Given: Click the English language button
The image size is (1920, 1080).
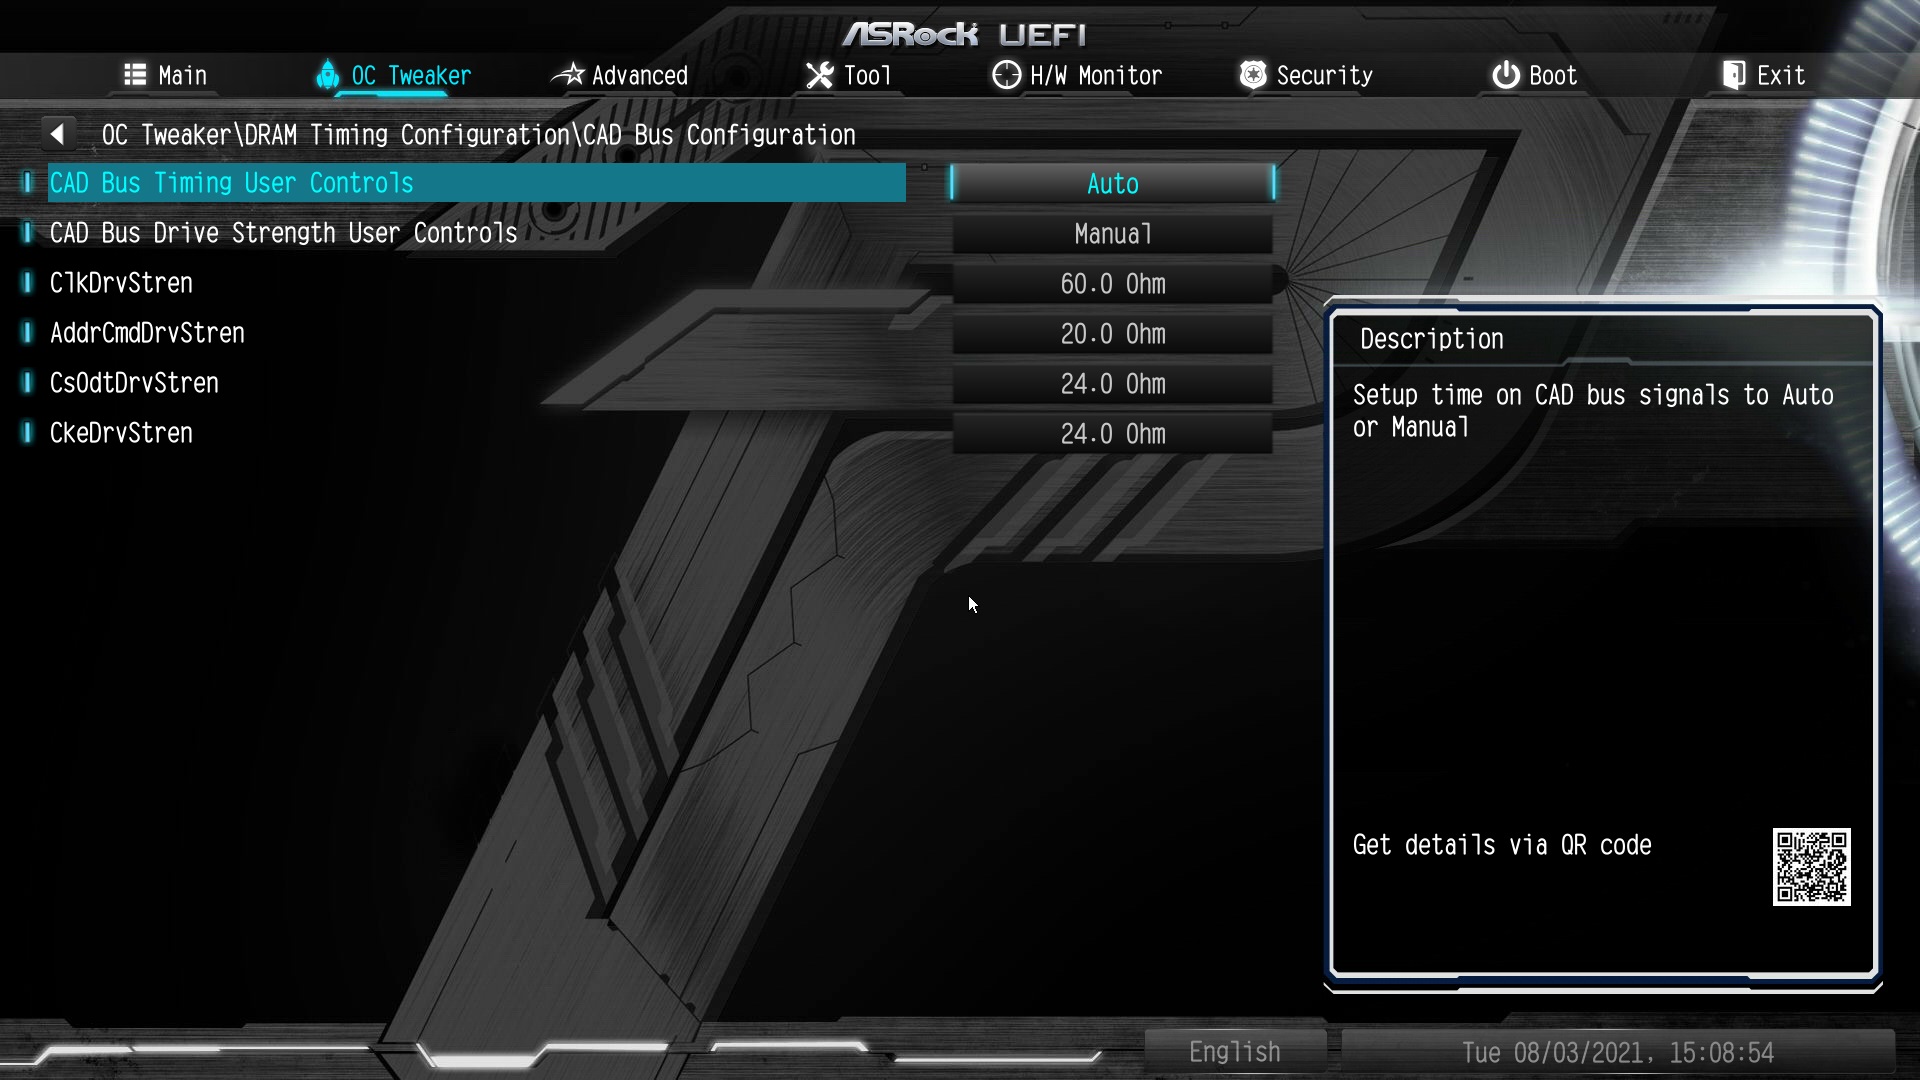Looking at the screenshot, I should pos(1234,1052).
